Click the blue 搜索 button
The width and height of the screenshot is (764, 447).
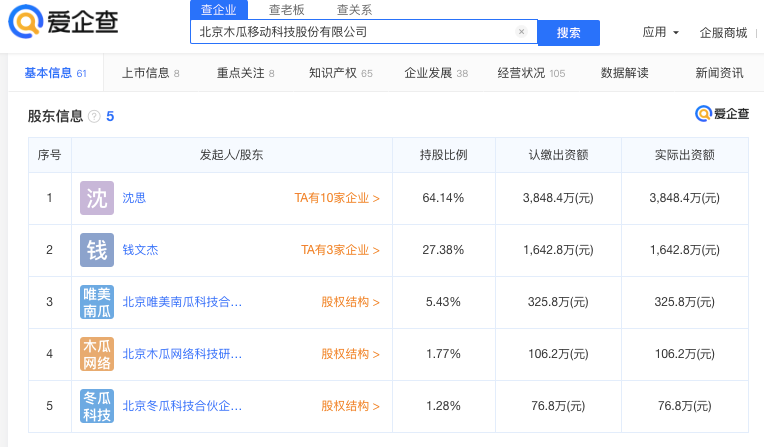point(569,33)
